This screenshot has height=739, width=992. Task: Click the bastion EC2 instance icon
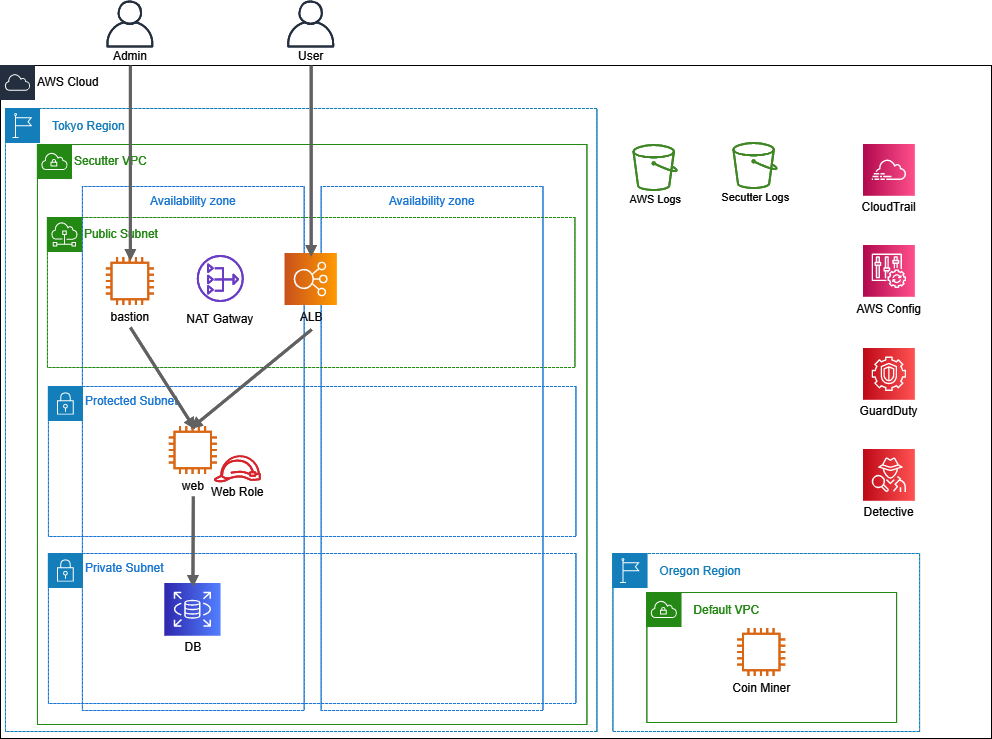(x=130, y=280)
